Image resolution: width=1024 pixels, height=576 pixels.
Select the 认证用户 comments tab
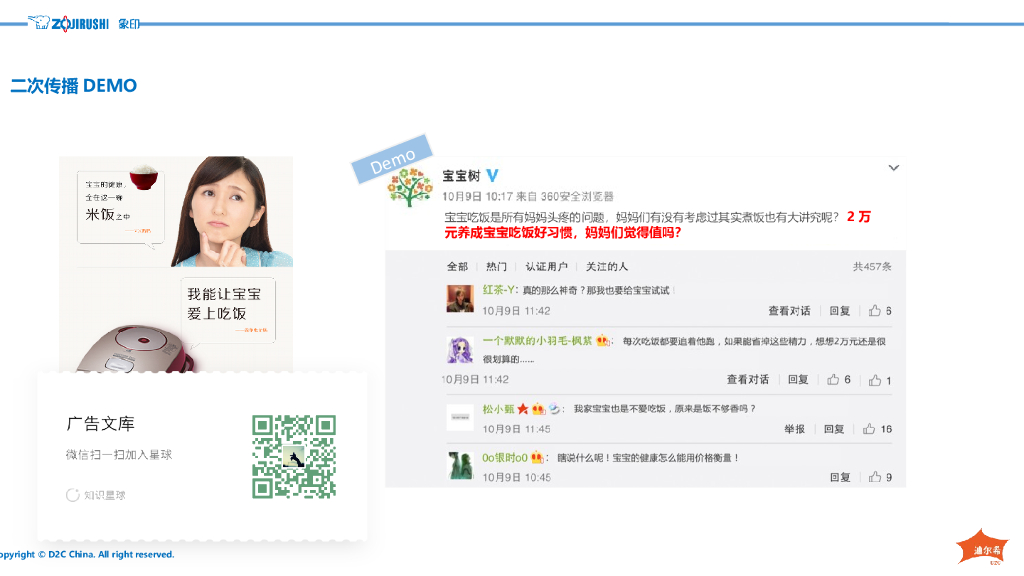click(547, 266)
